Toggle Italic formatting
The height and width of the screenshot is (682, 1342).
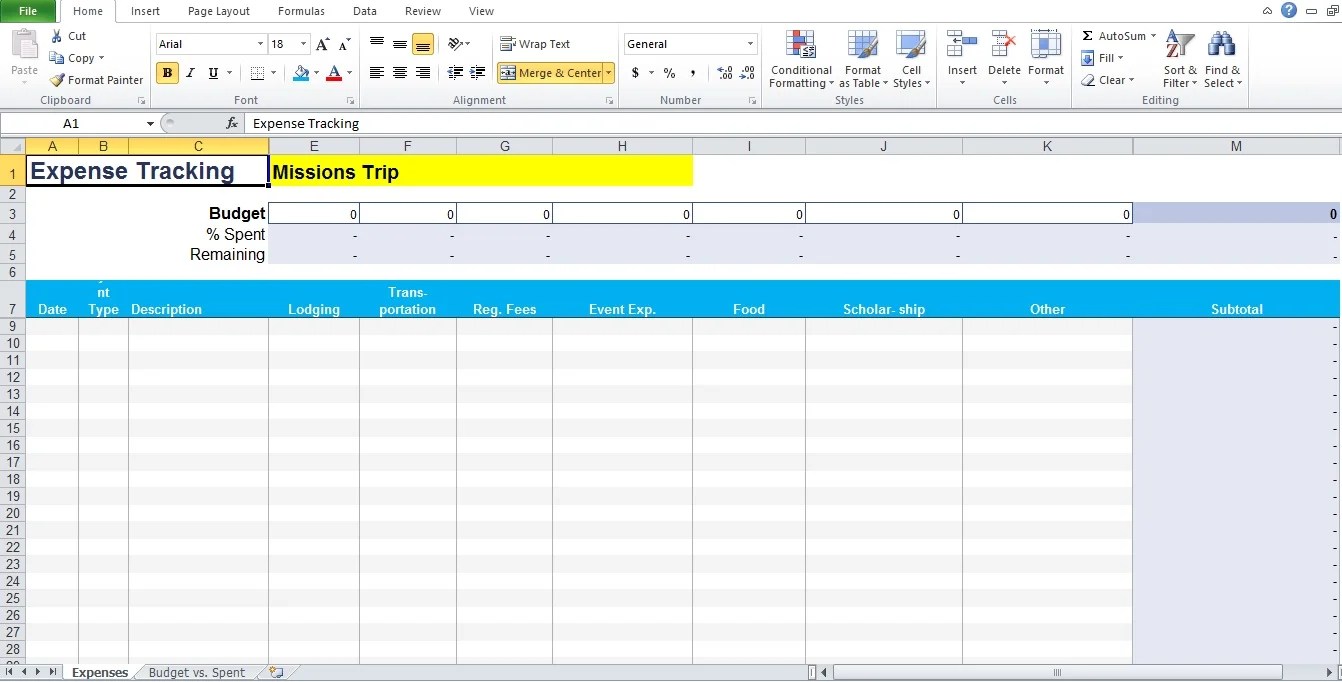tap(190, 73)
